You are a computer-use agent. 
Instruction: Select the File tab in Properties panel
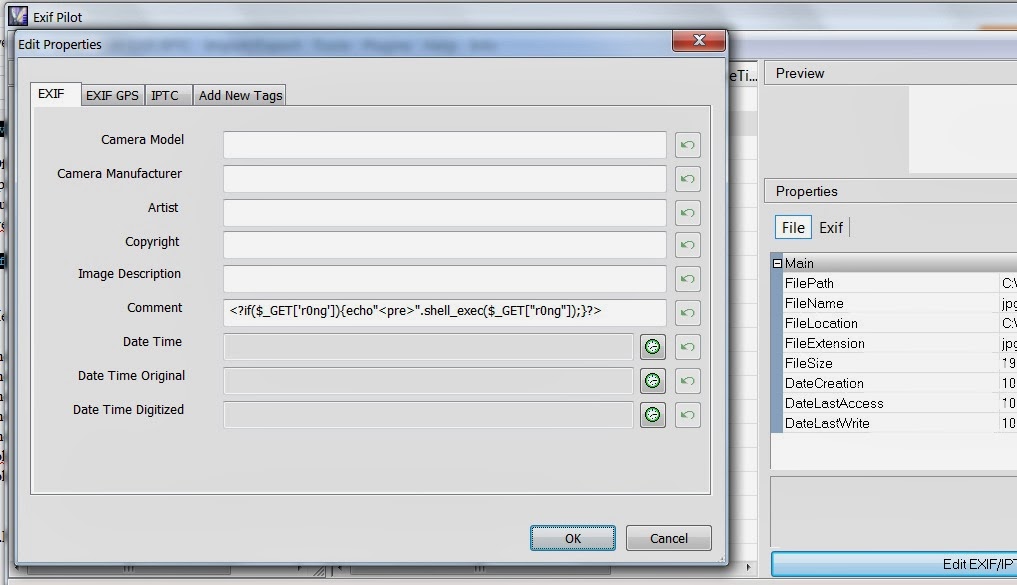(x=793, y=228)
